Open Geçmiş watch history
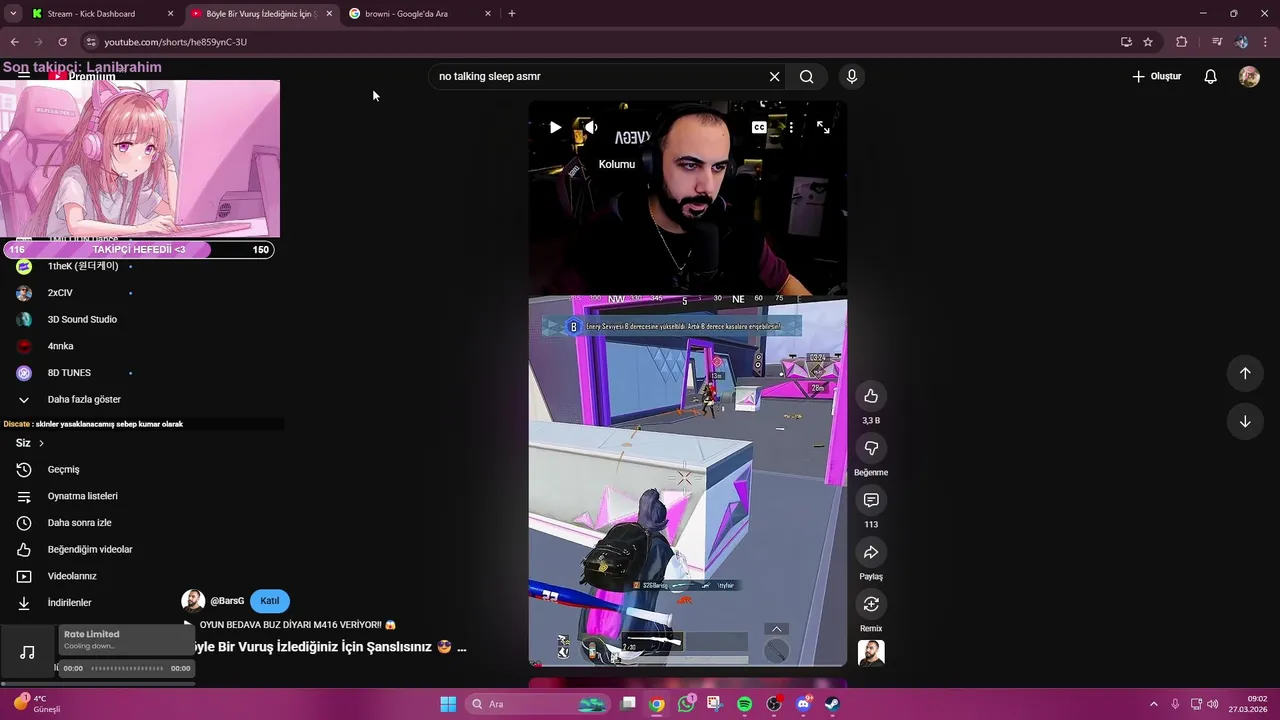1280x720 pixels. click(x=63, y=469)
